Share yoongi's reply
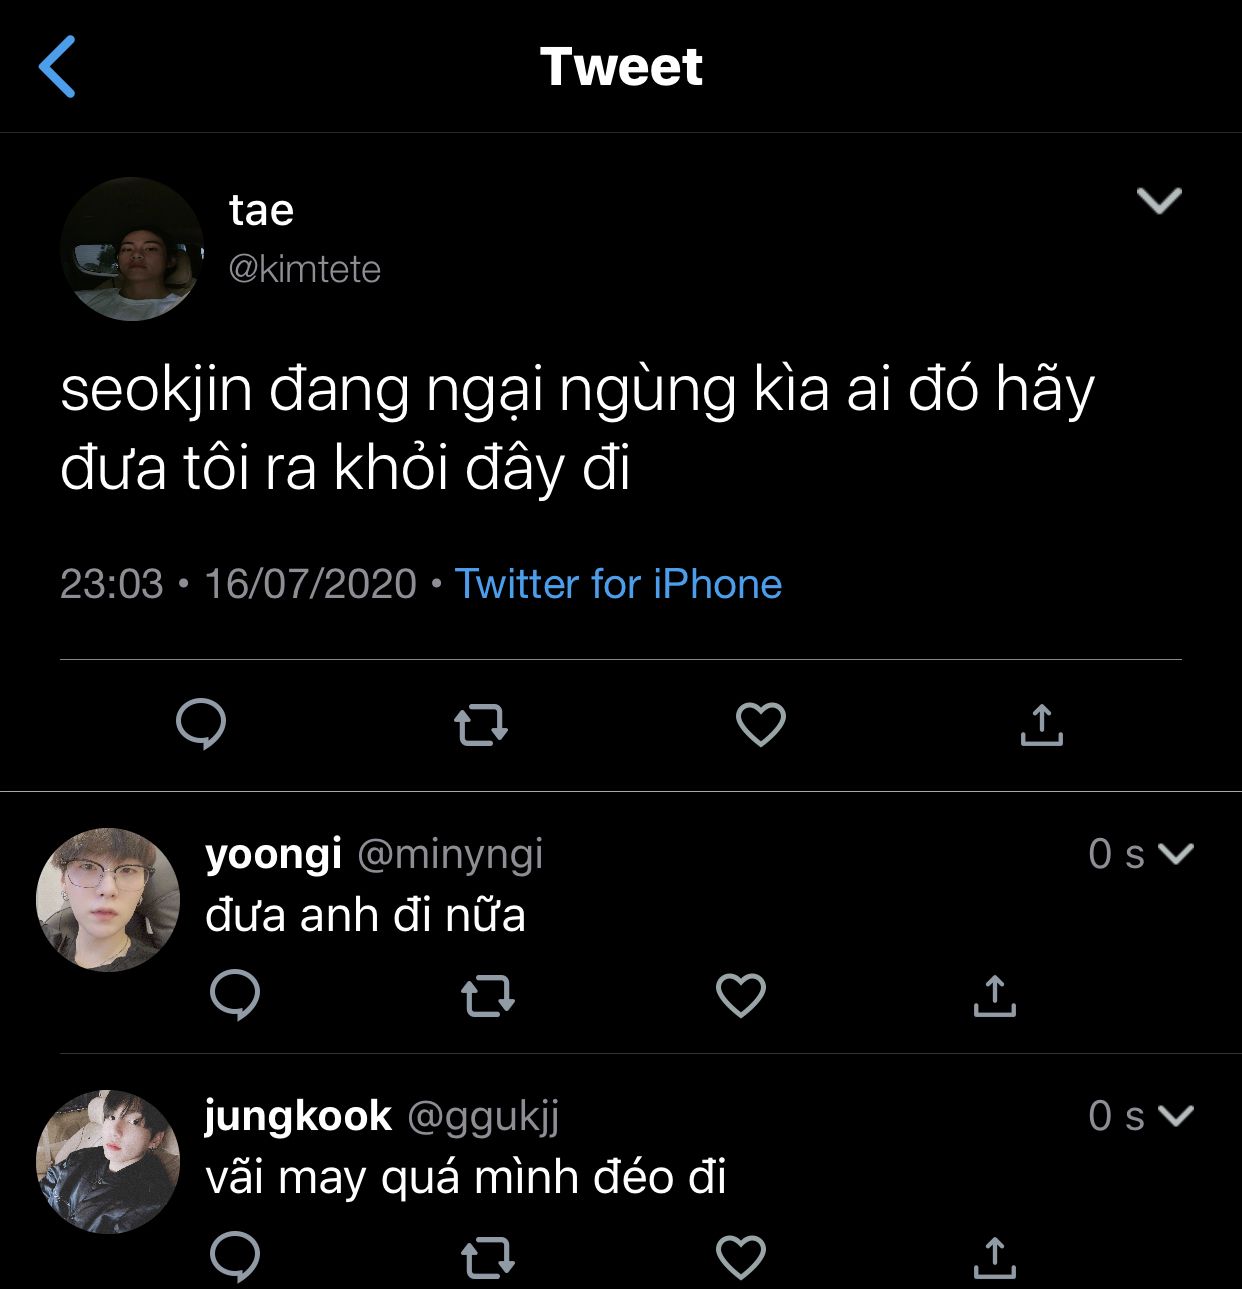Viewport: 1242px width, 1289px height. 994,996
